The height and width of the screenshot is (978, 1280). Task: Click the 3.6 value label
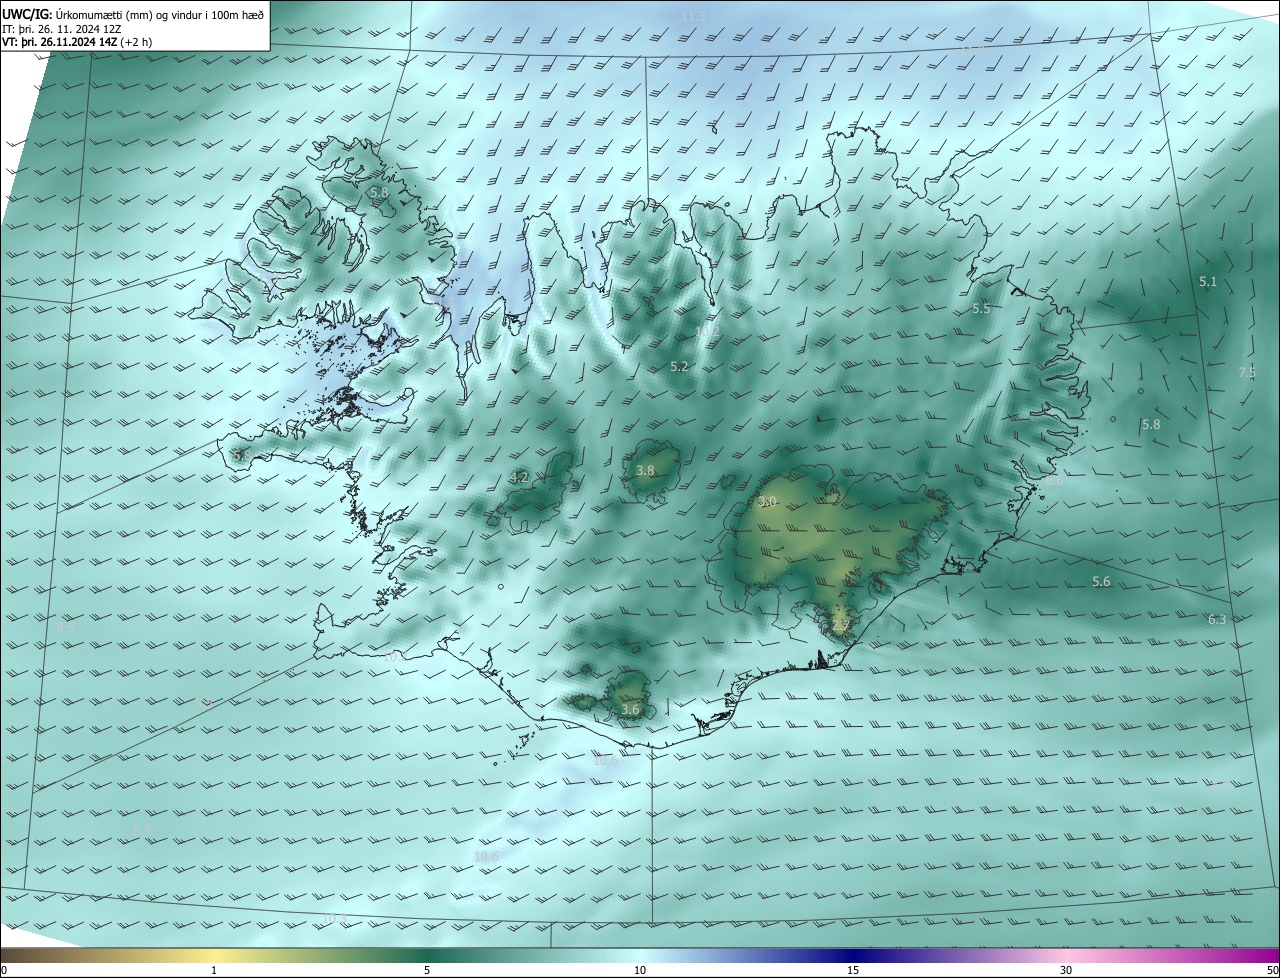click(x=630, y=710)
